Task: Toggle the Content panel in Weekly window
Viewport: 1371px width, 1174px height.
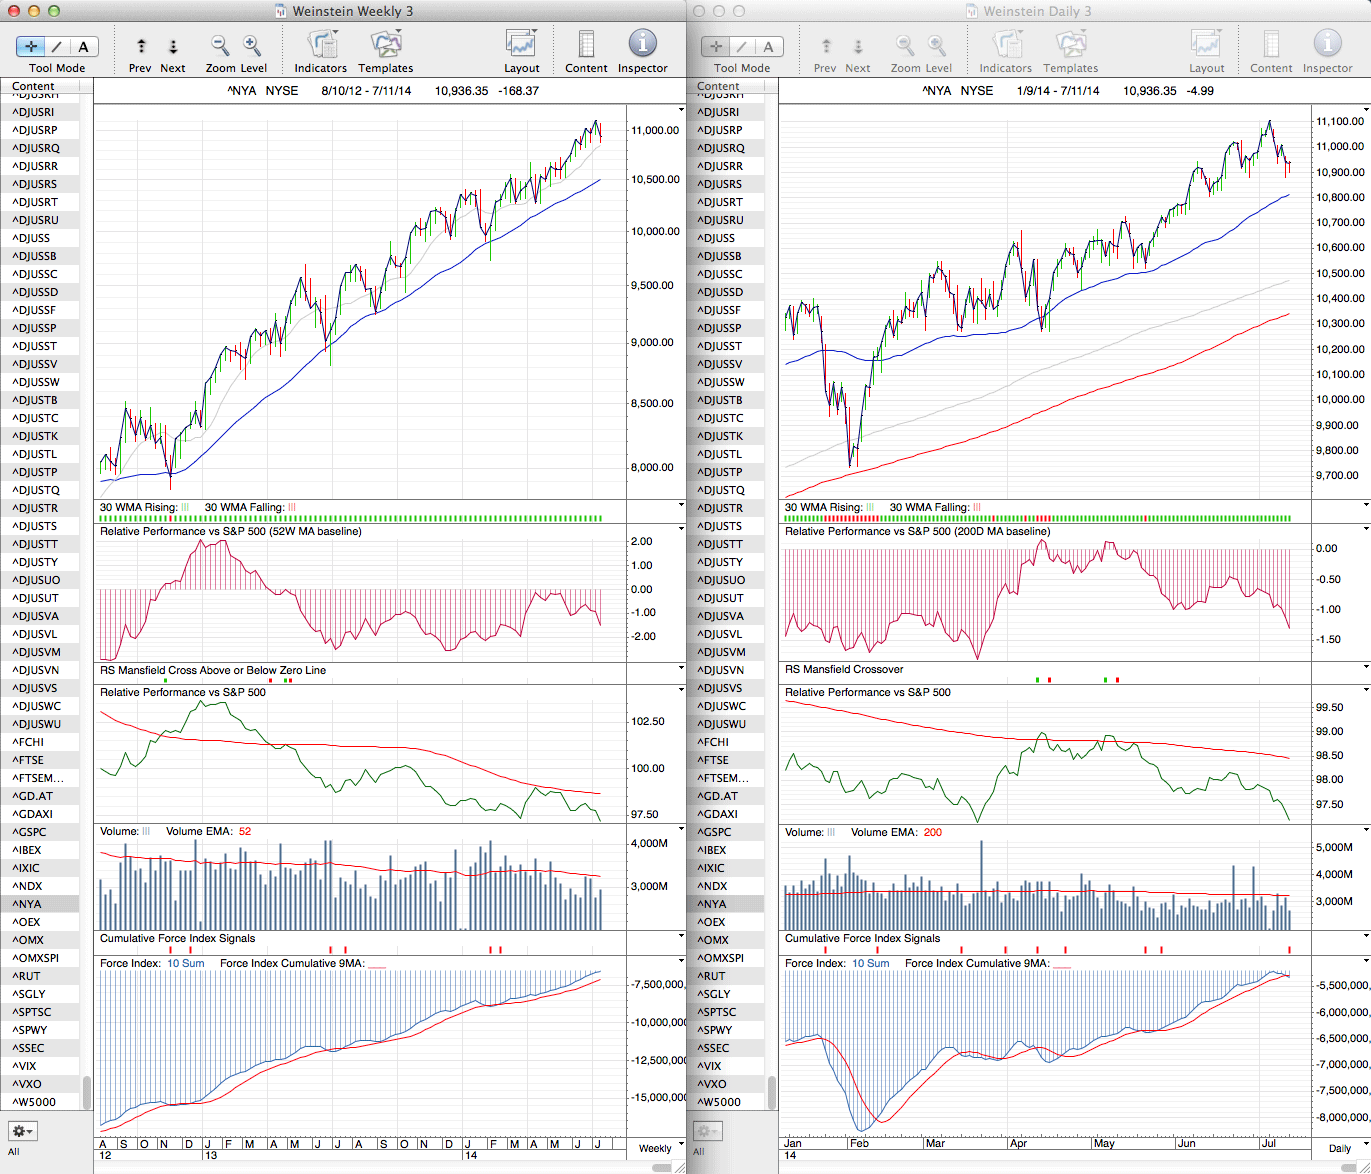Action: 586,45
